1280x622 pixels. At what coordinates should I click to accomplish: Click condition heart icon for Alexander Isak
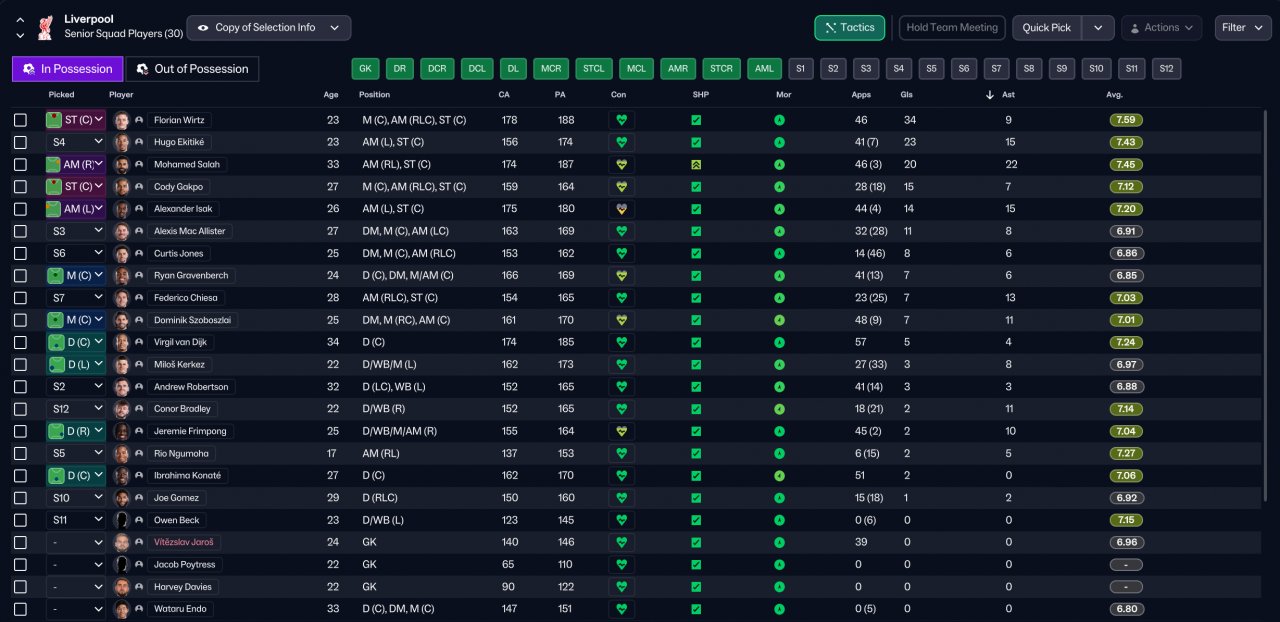(x=621, y=209)
